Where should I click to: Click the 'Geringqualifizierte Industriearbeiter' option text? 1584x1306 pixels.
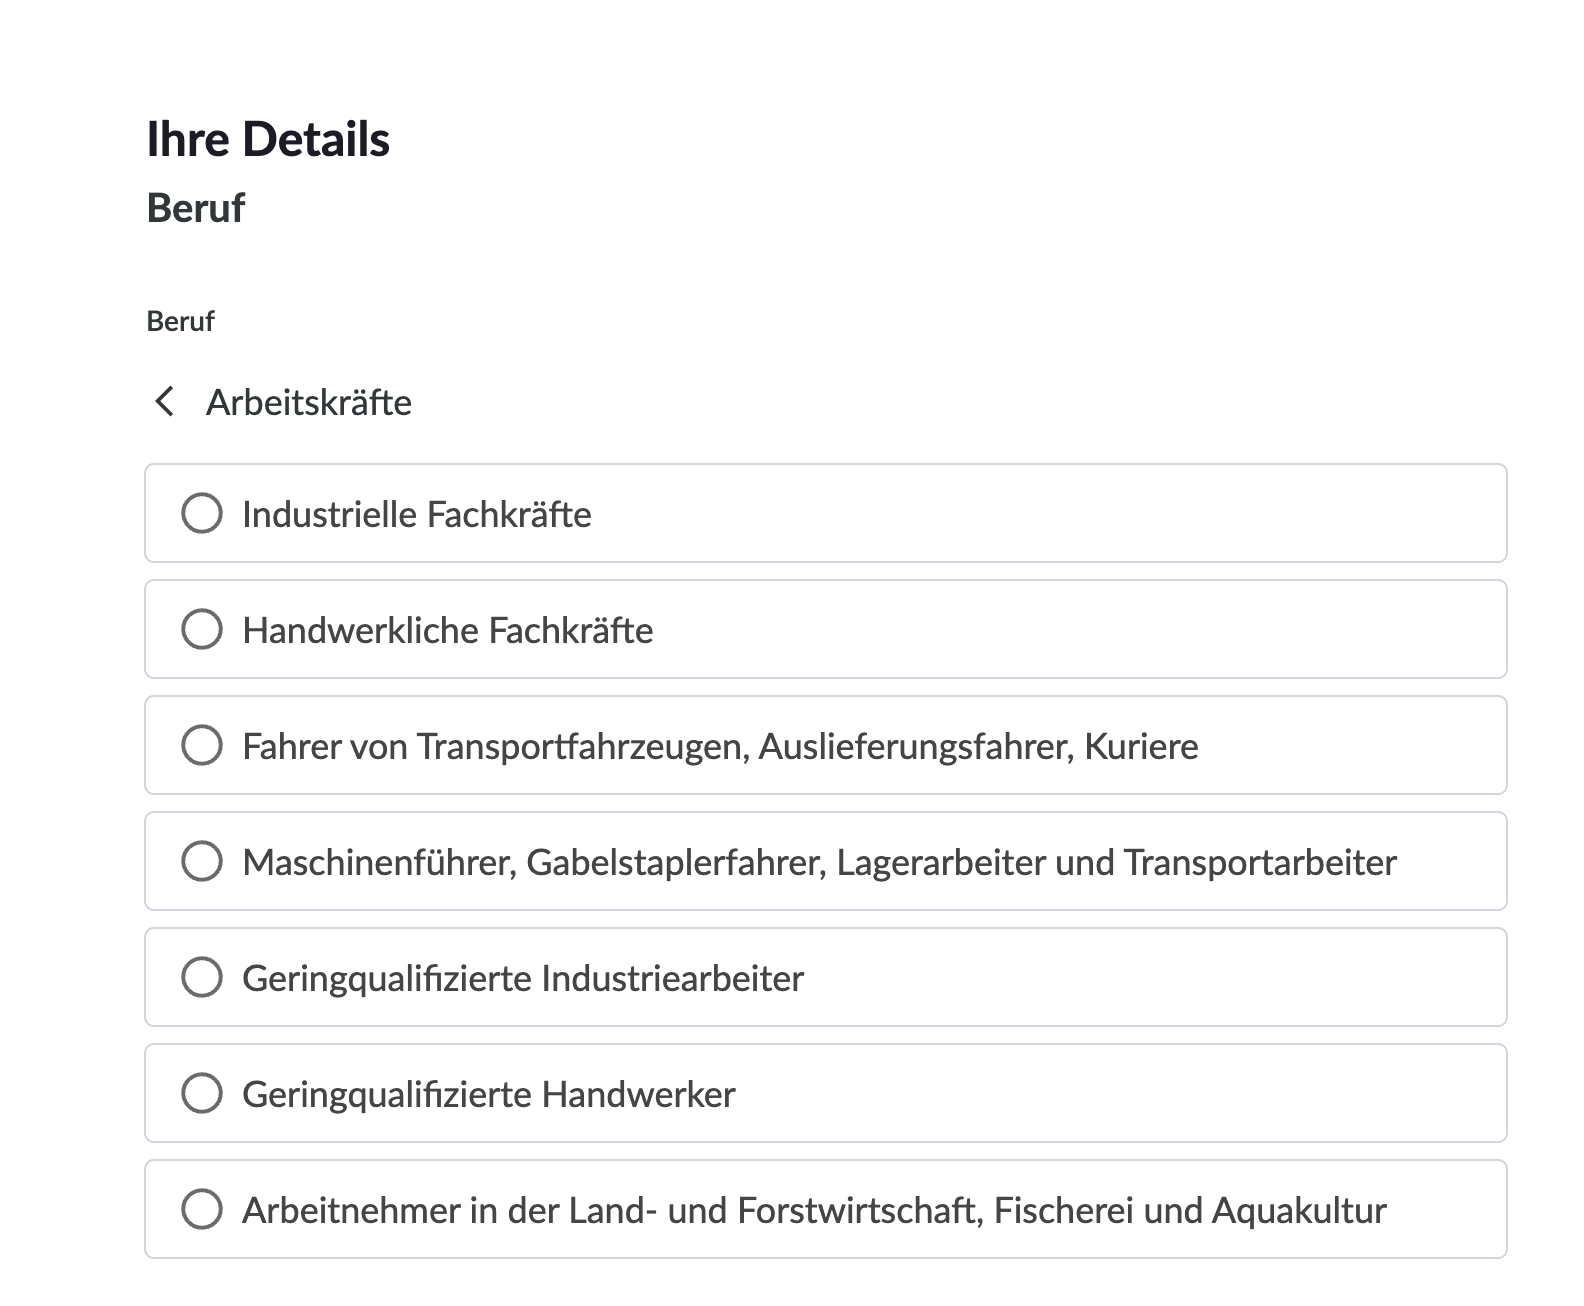click(x=523, y=979)
